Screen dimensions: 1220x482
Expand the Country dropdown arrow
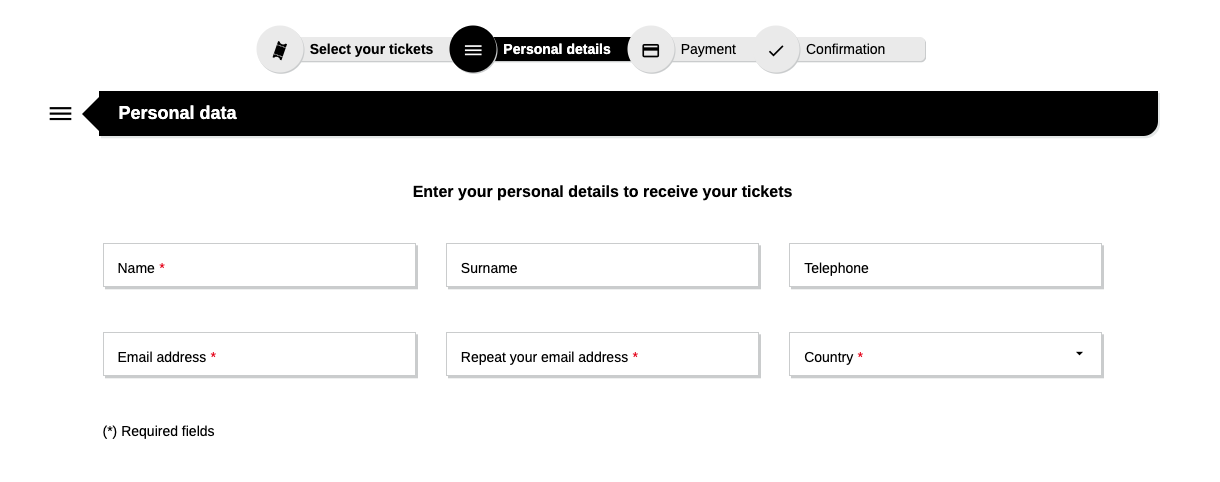(x=1079, y=354)
